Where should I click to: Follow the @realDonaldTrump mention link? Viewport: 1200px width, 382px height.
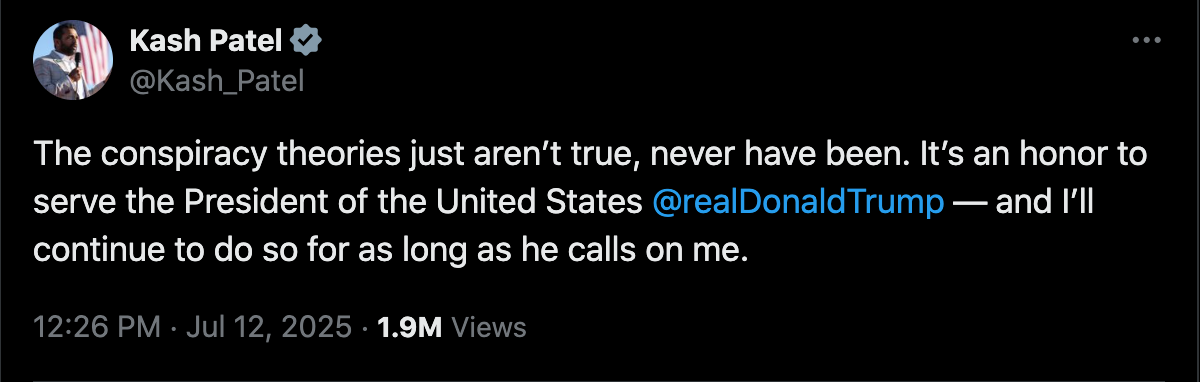click(x=797, y=202)
